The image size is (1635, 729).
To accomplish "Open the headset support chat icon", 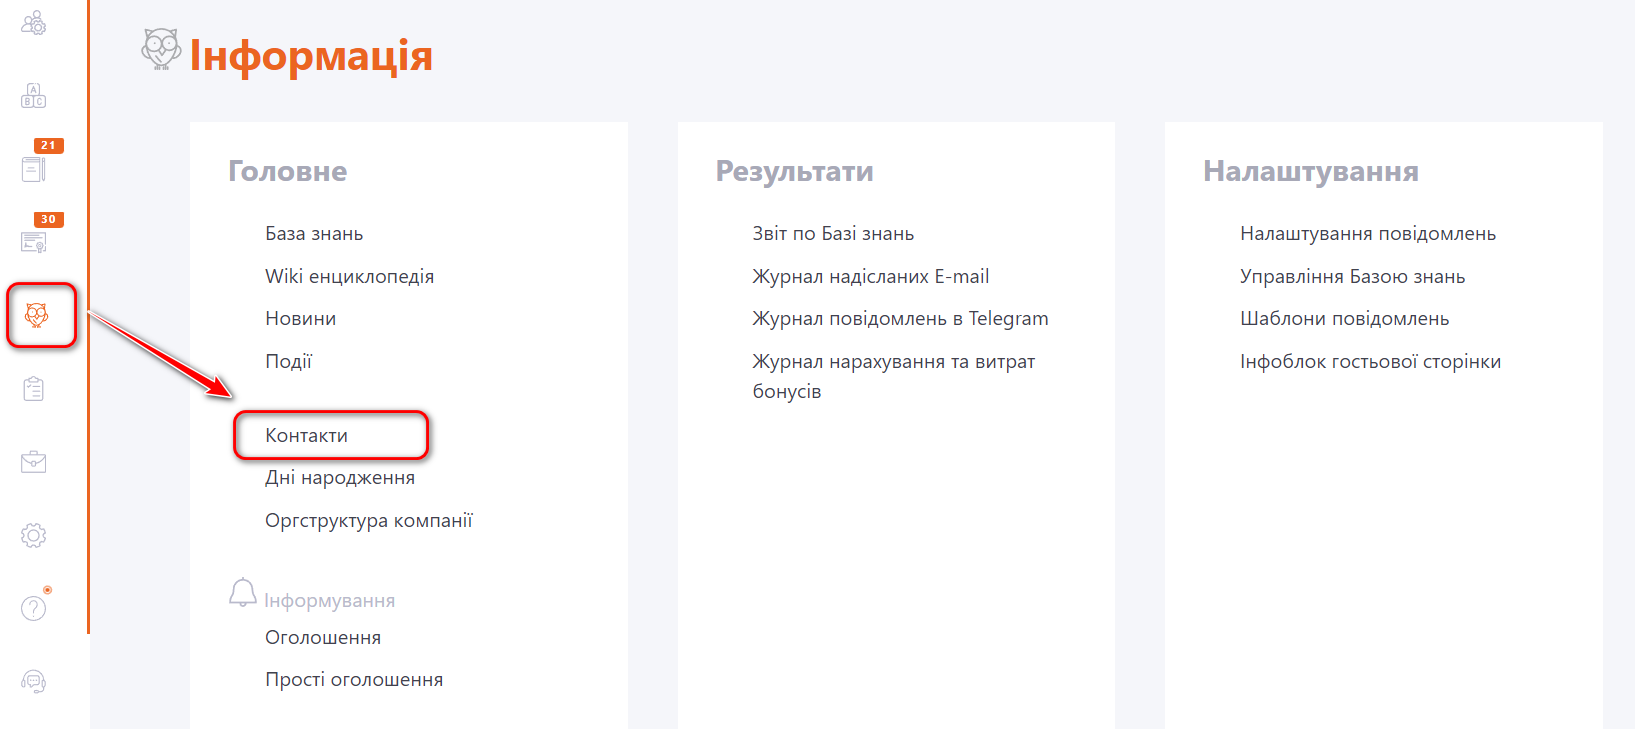I will click(x=34, y=682).
